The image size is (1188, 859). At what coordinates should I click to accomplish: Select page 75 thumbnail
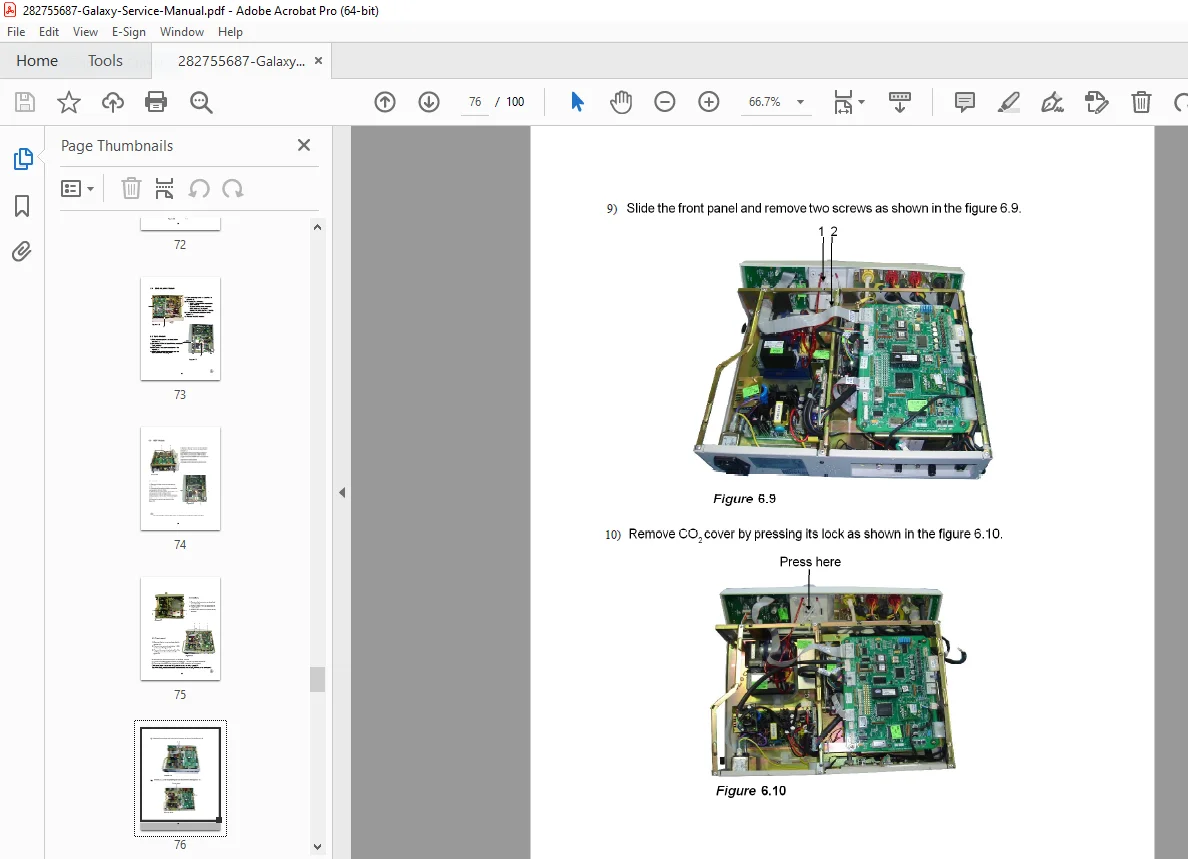[x=180, y=629]
